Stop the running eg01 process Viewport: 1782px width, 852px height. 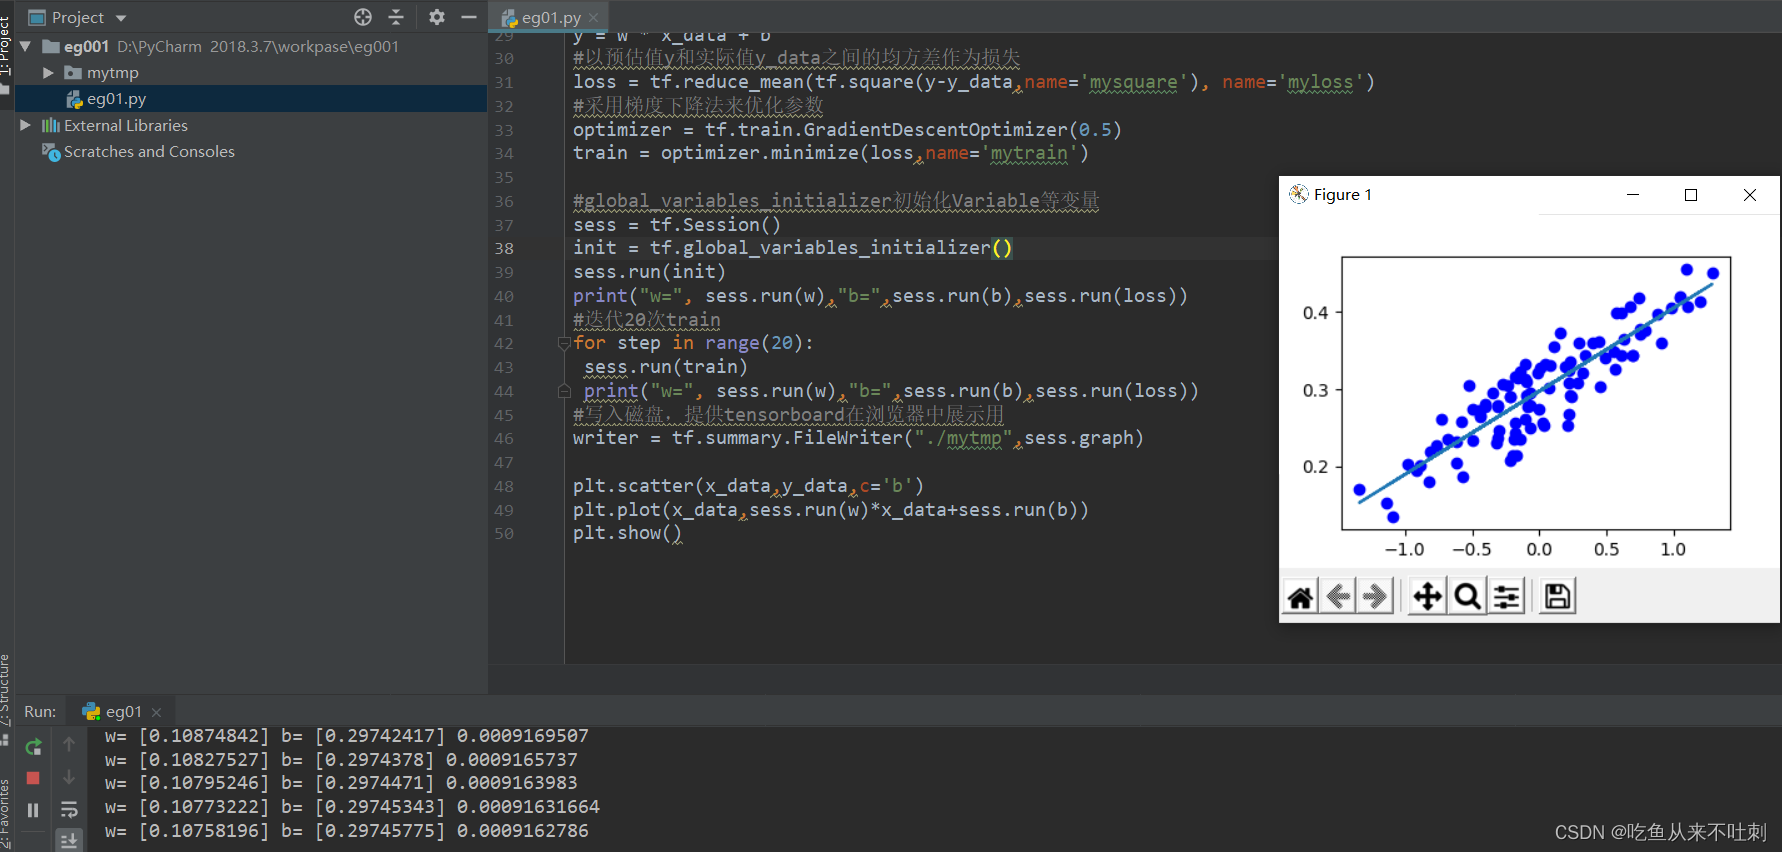pos(33,778)
